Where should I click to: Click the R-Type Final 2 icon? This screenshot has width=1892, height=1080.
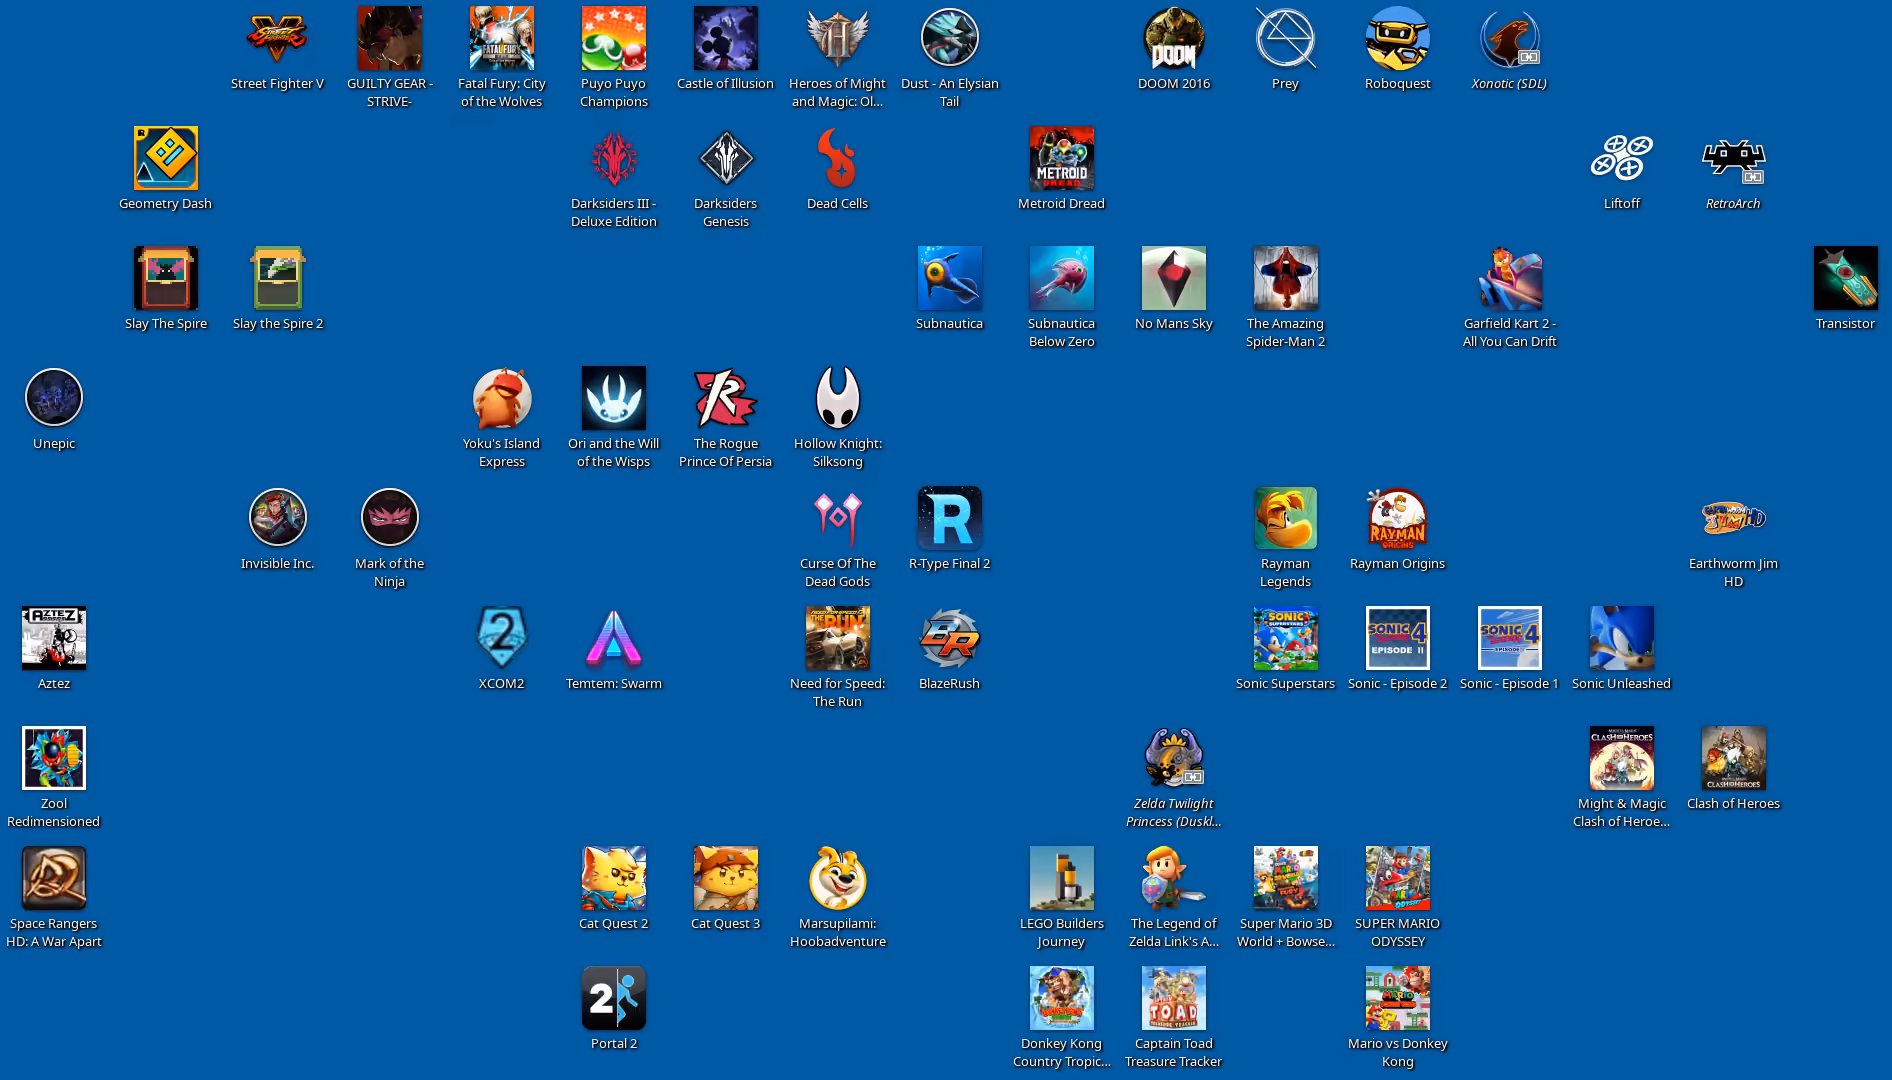949,518
